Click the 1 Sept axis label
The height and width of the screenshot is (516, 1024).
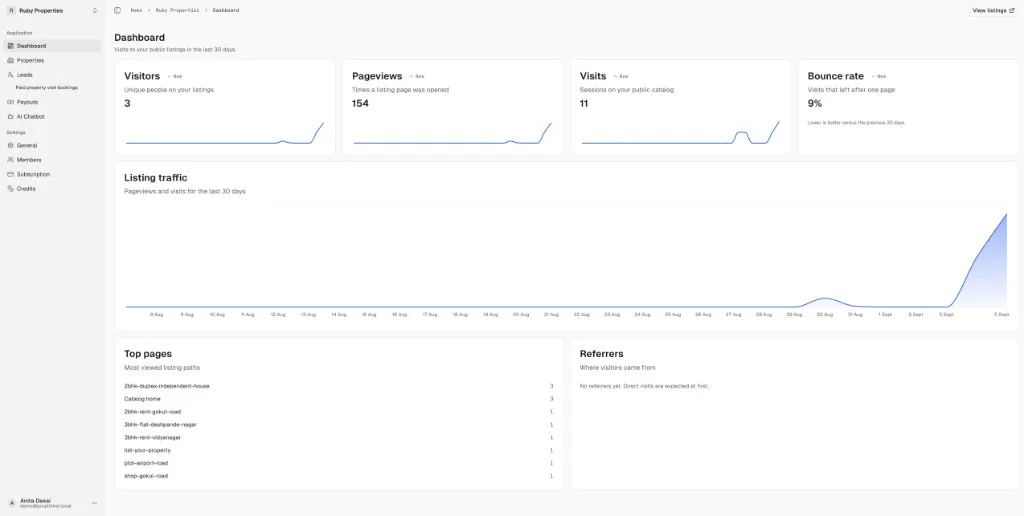pyautogui.click(x=886, y=314)
